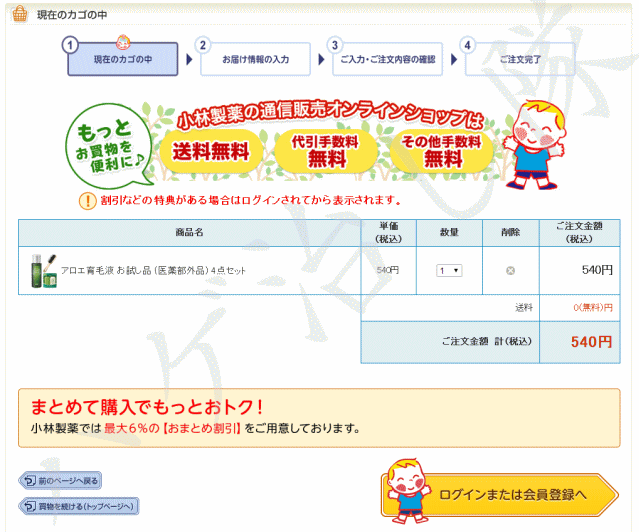Viewport: 639px width, 532px height.
Task: Click the unit price 540円 cell
Action: tap(388, 270)
